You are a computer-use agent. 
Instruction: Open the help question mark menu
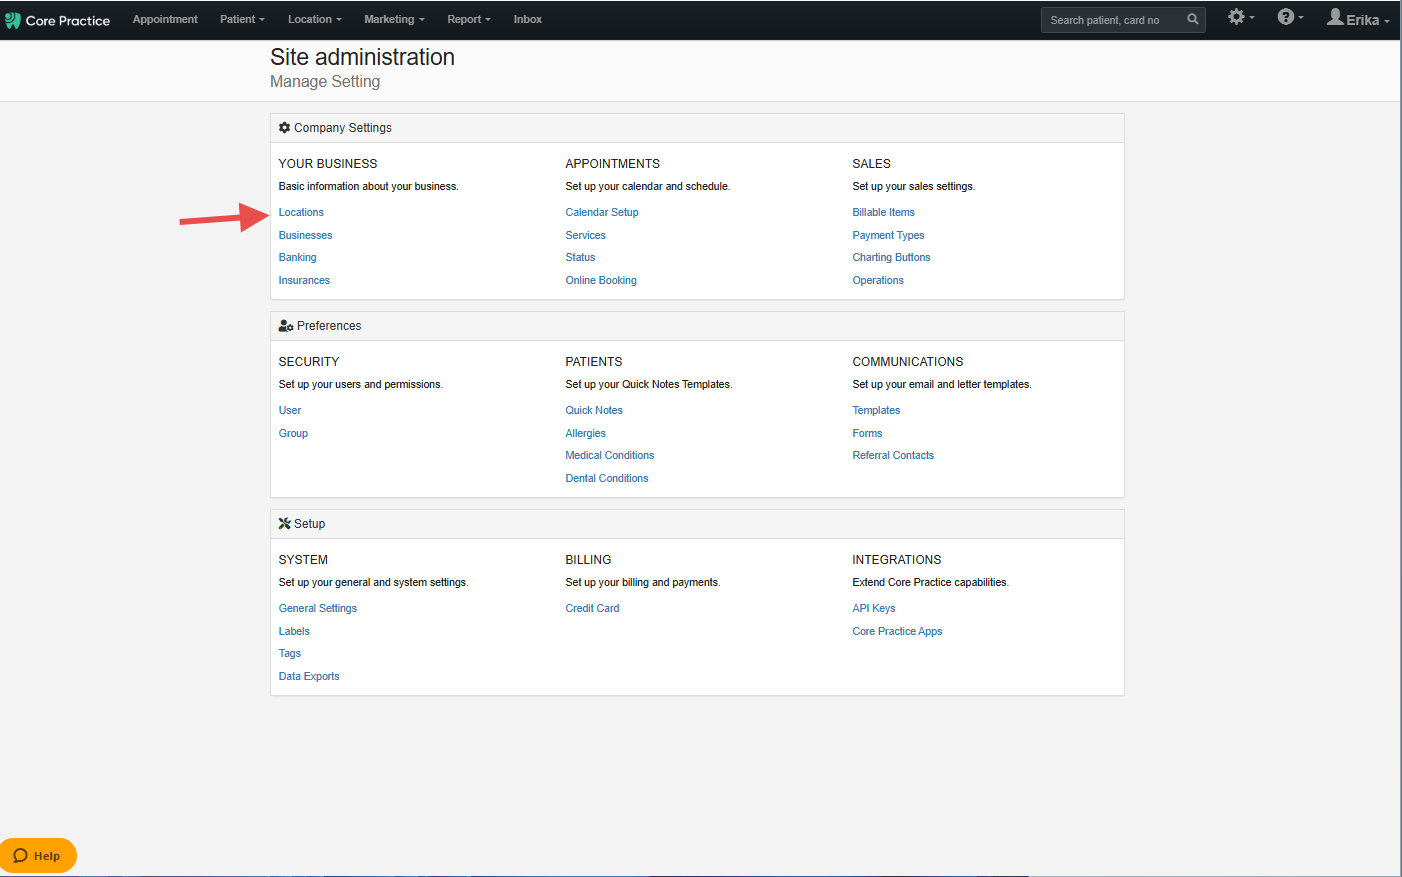[x=1290, y=17]
